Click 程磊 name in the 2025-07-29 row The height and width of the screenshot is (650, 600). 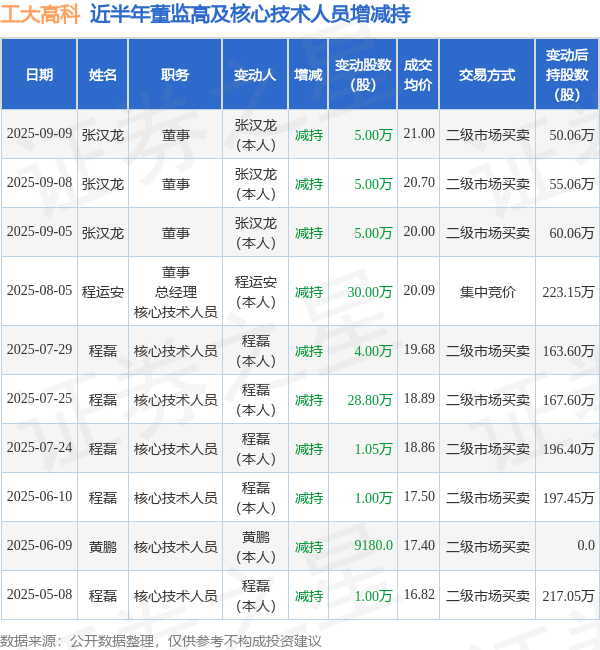[103, 351]
